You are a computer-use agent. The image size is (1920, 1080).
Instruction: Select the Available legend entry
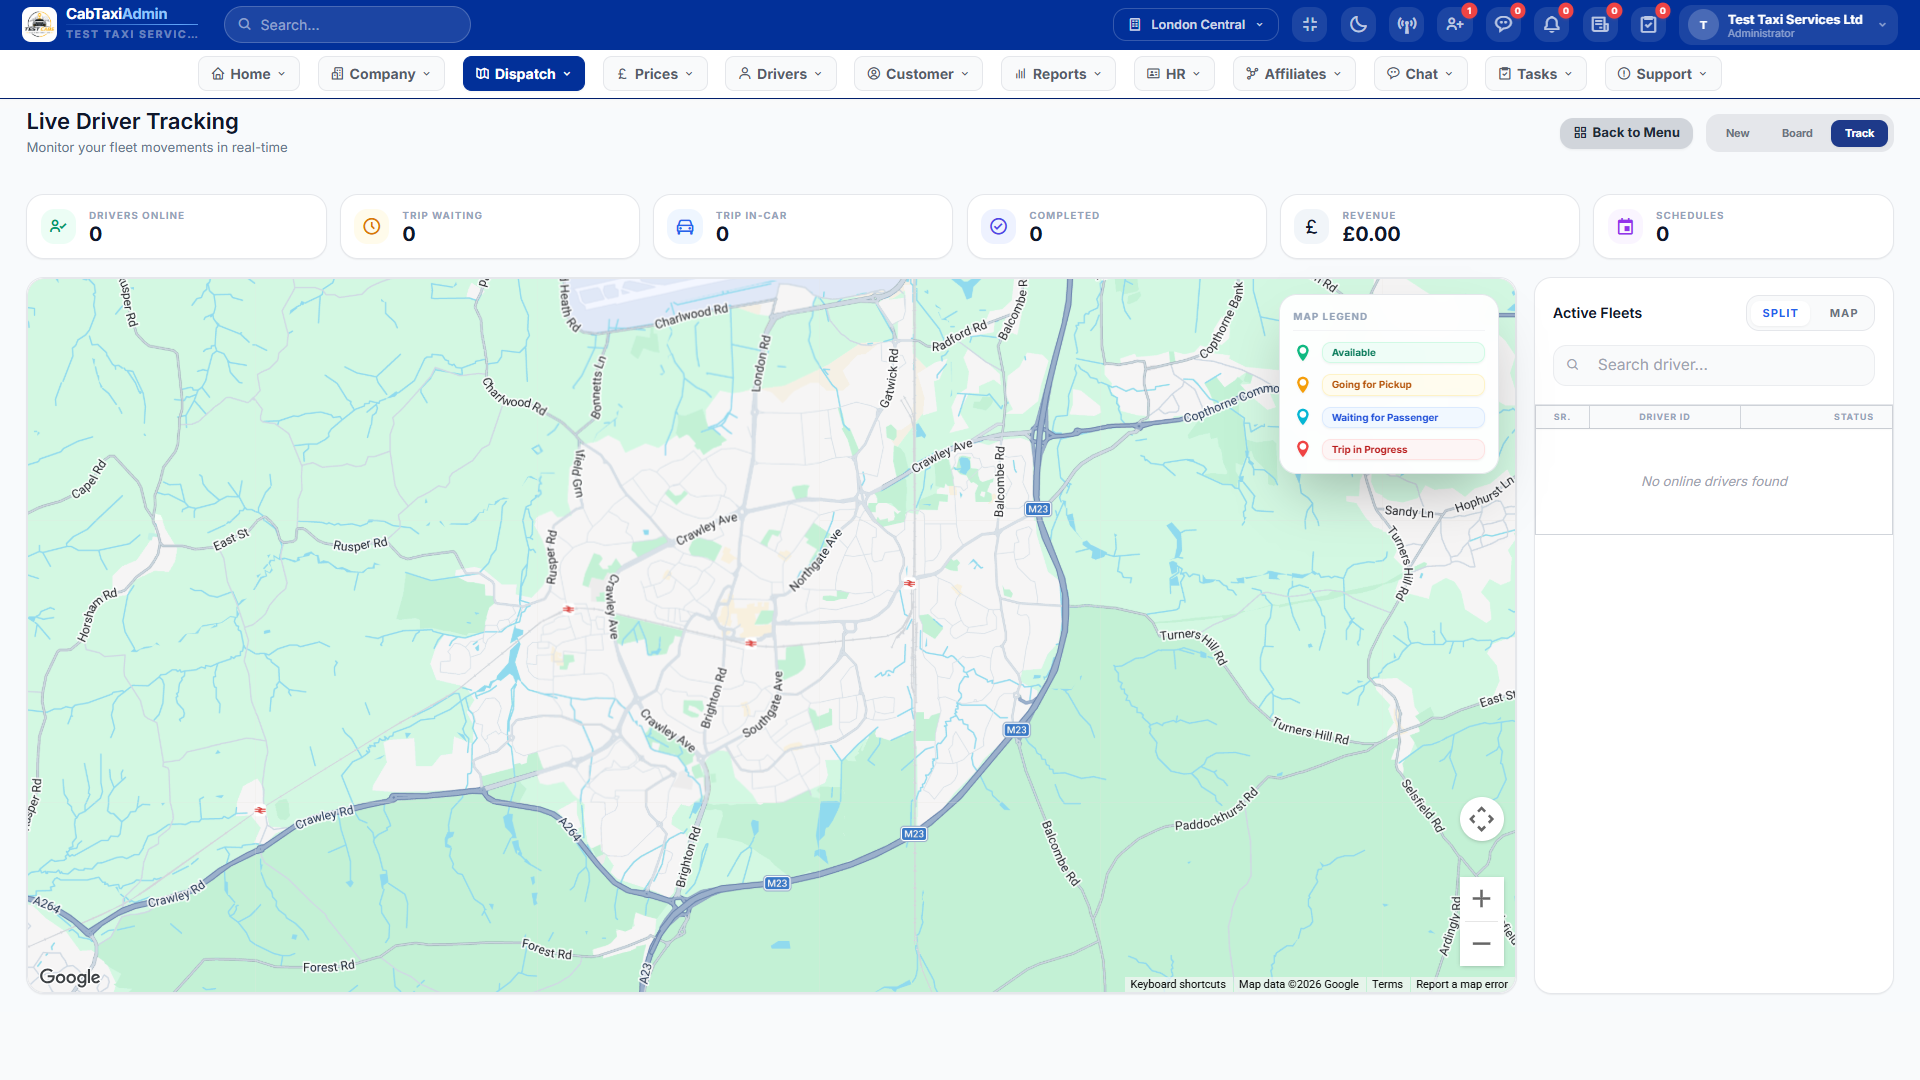coord(1402,353)
